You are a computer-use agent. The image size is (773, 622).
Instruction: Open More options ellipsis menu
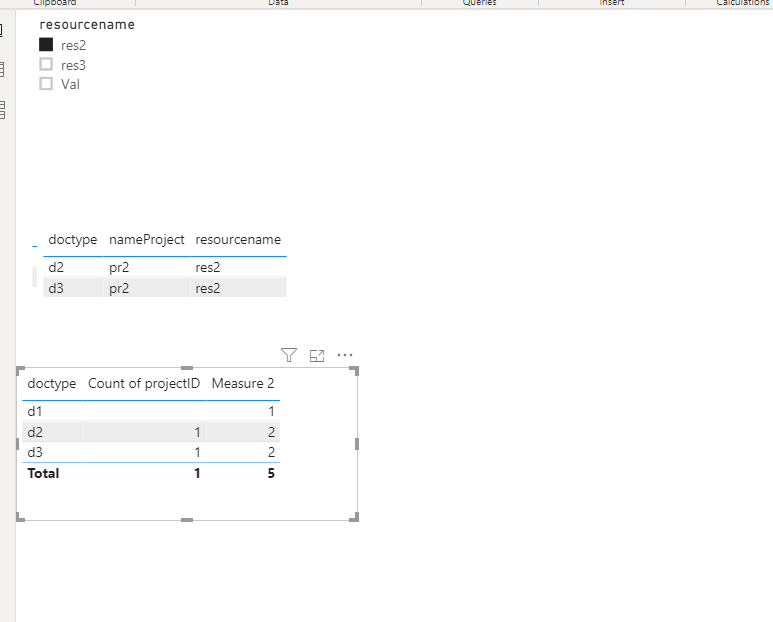[345, 355]
